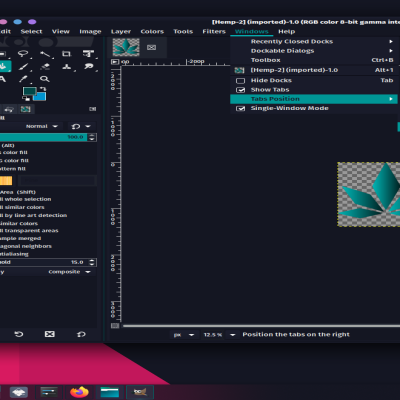The height and width of the screenshot is (400, 400).
Task: Select the Color Picker tool
Action: [x=23, y=79]
